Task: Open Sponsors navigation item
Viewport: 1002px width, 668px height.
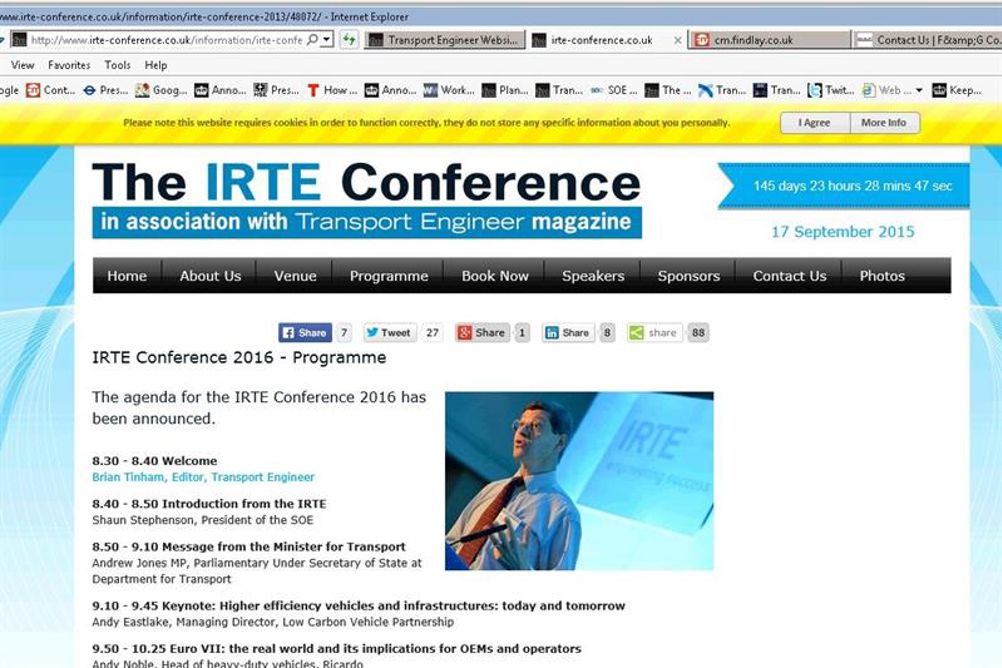Action: coord(688,276)
